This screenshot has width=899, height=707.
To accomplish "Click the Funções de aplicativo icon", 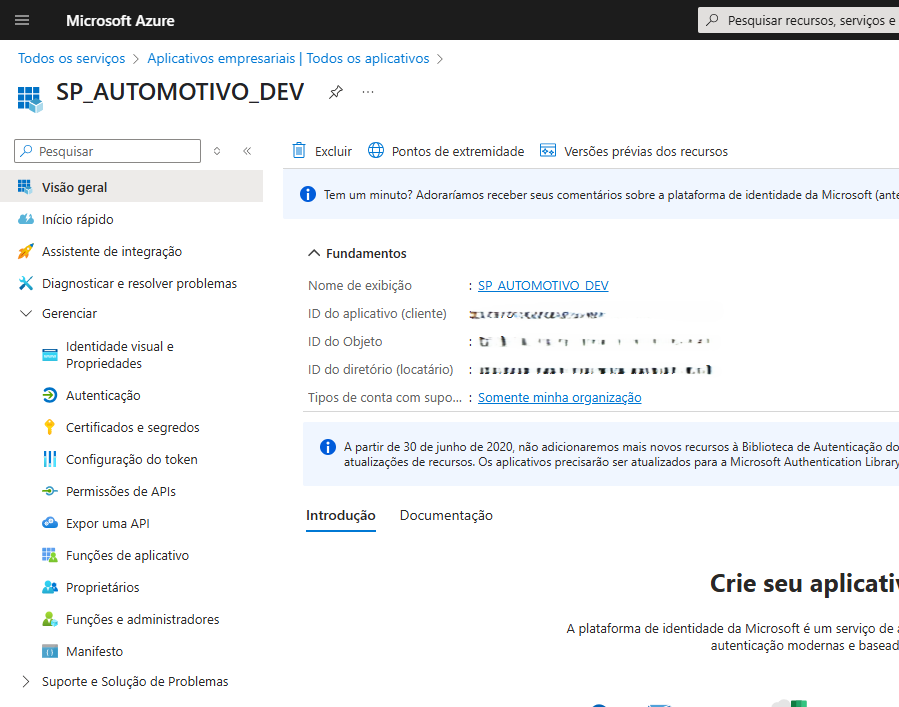I will pos(50,554).
